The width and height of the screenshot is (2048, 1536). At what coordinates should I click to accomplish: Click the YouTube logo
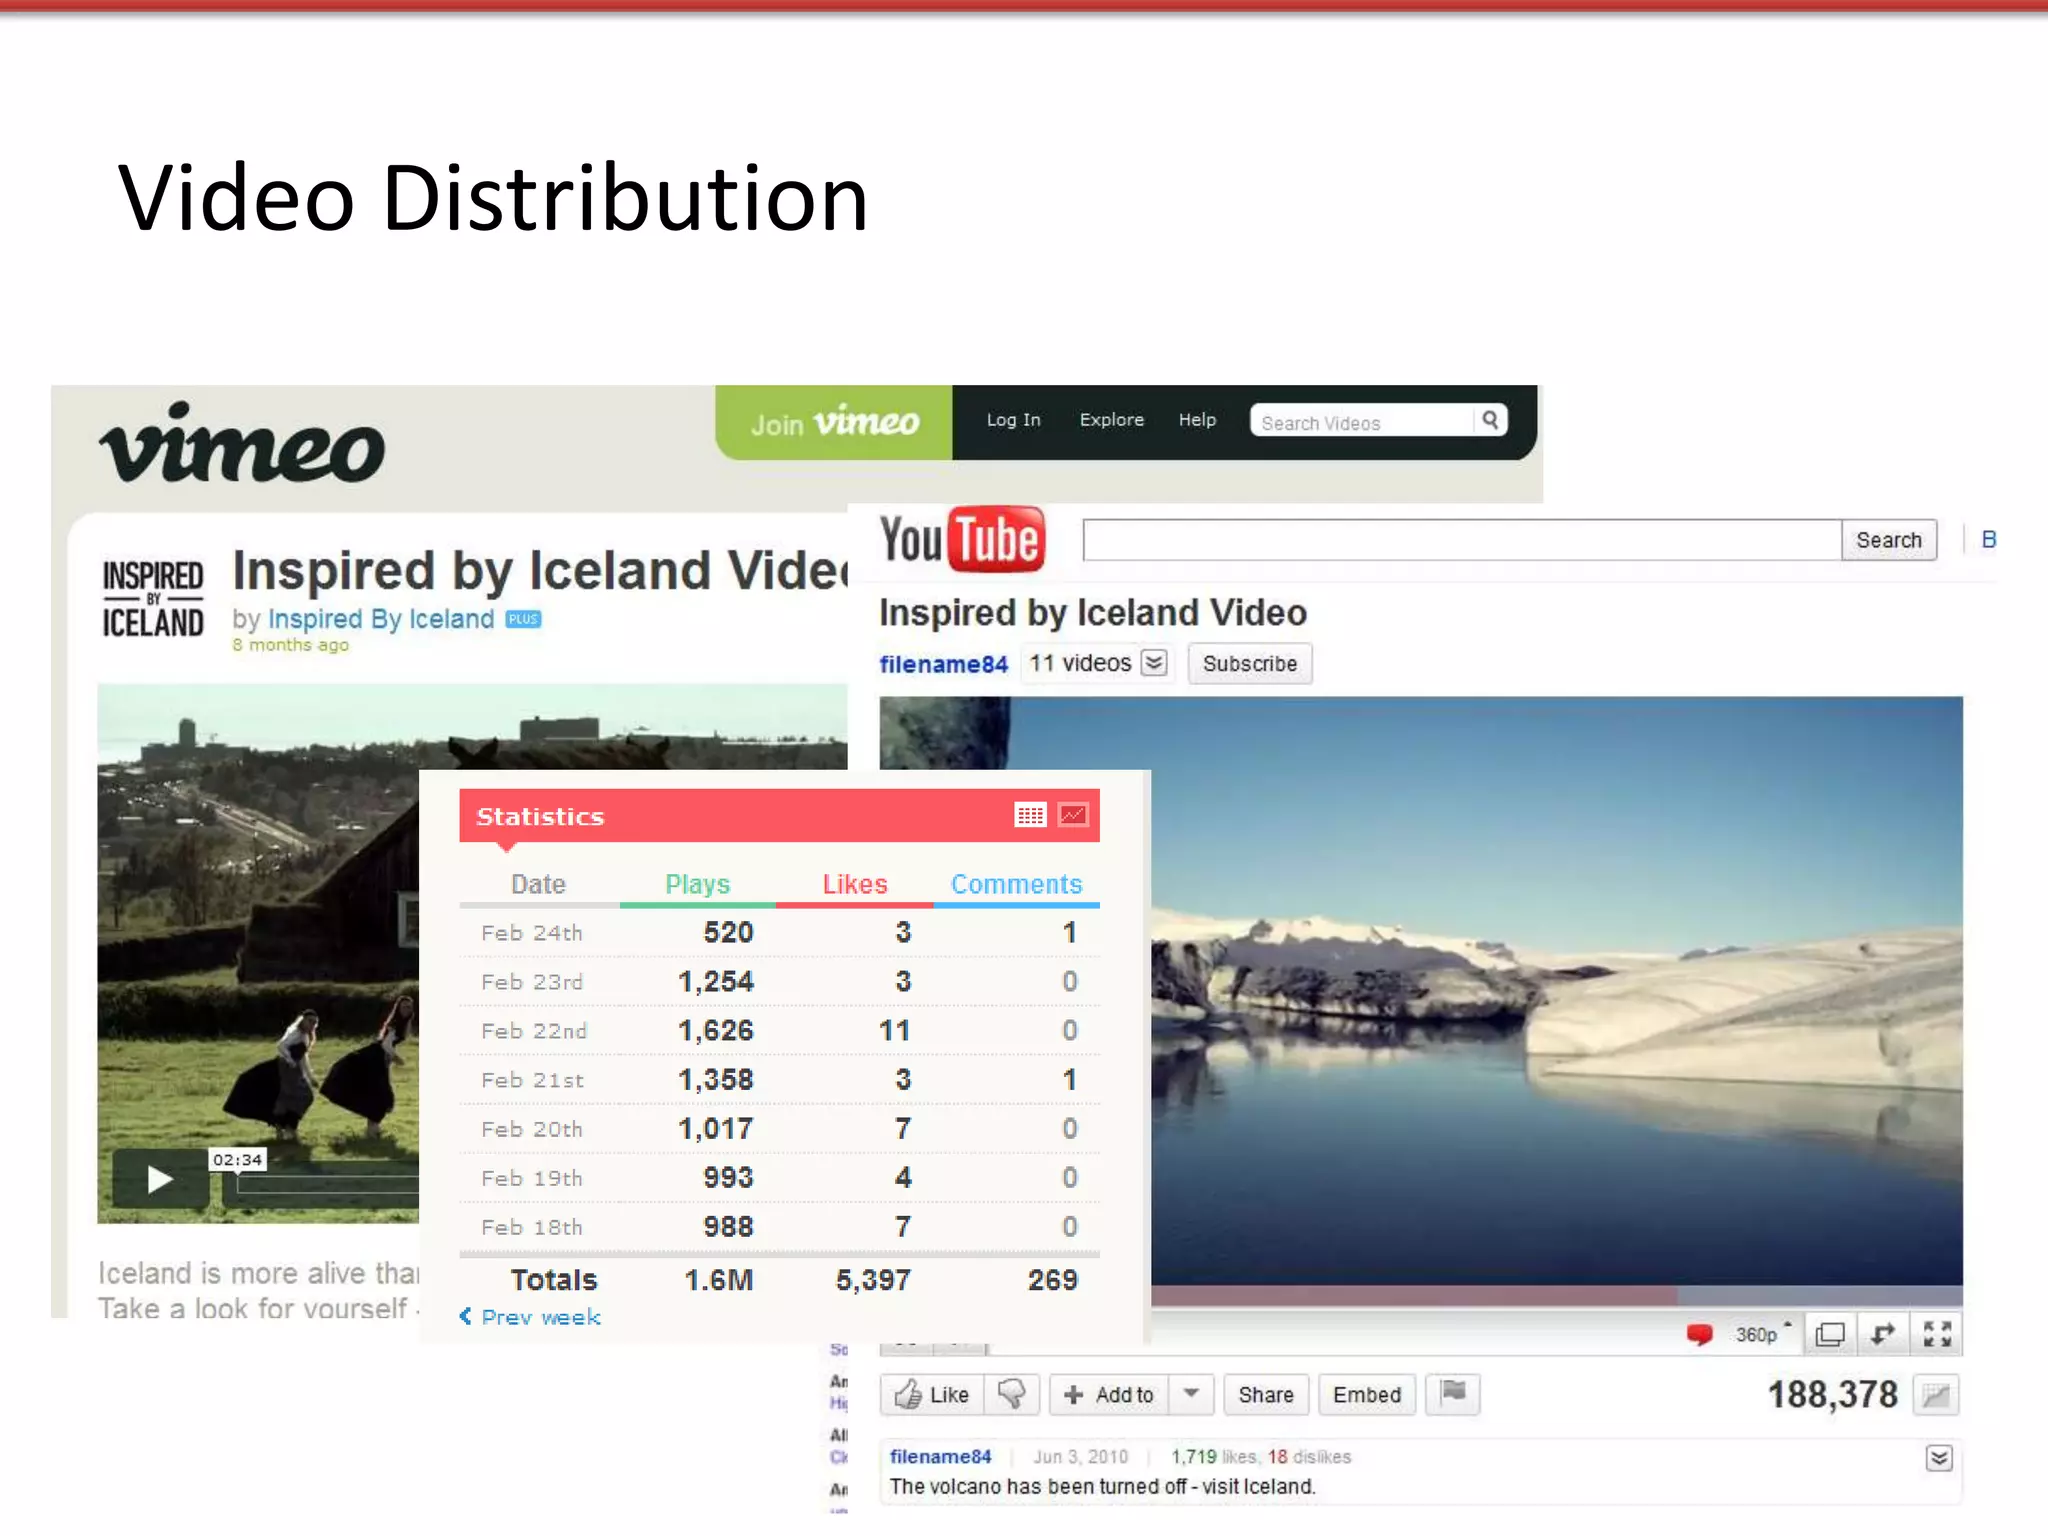[962, 540]
